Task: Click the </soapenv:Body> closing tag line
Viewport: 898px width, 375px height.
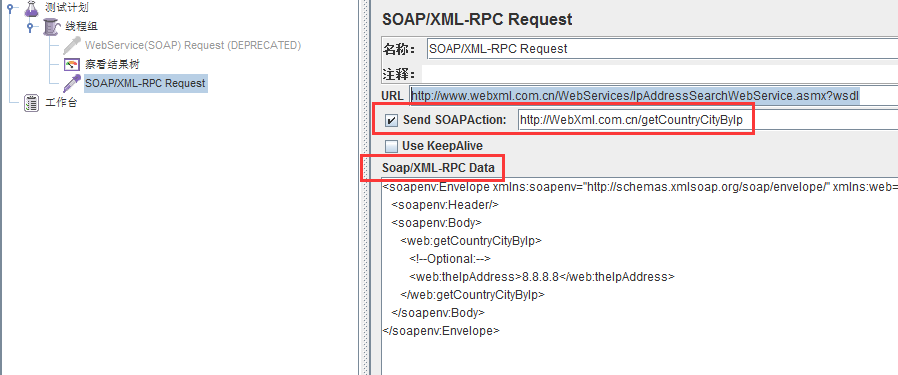Action: (438, 313)
